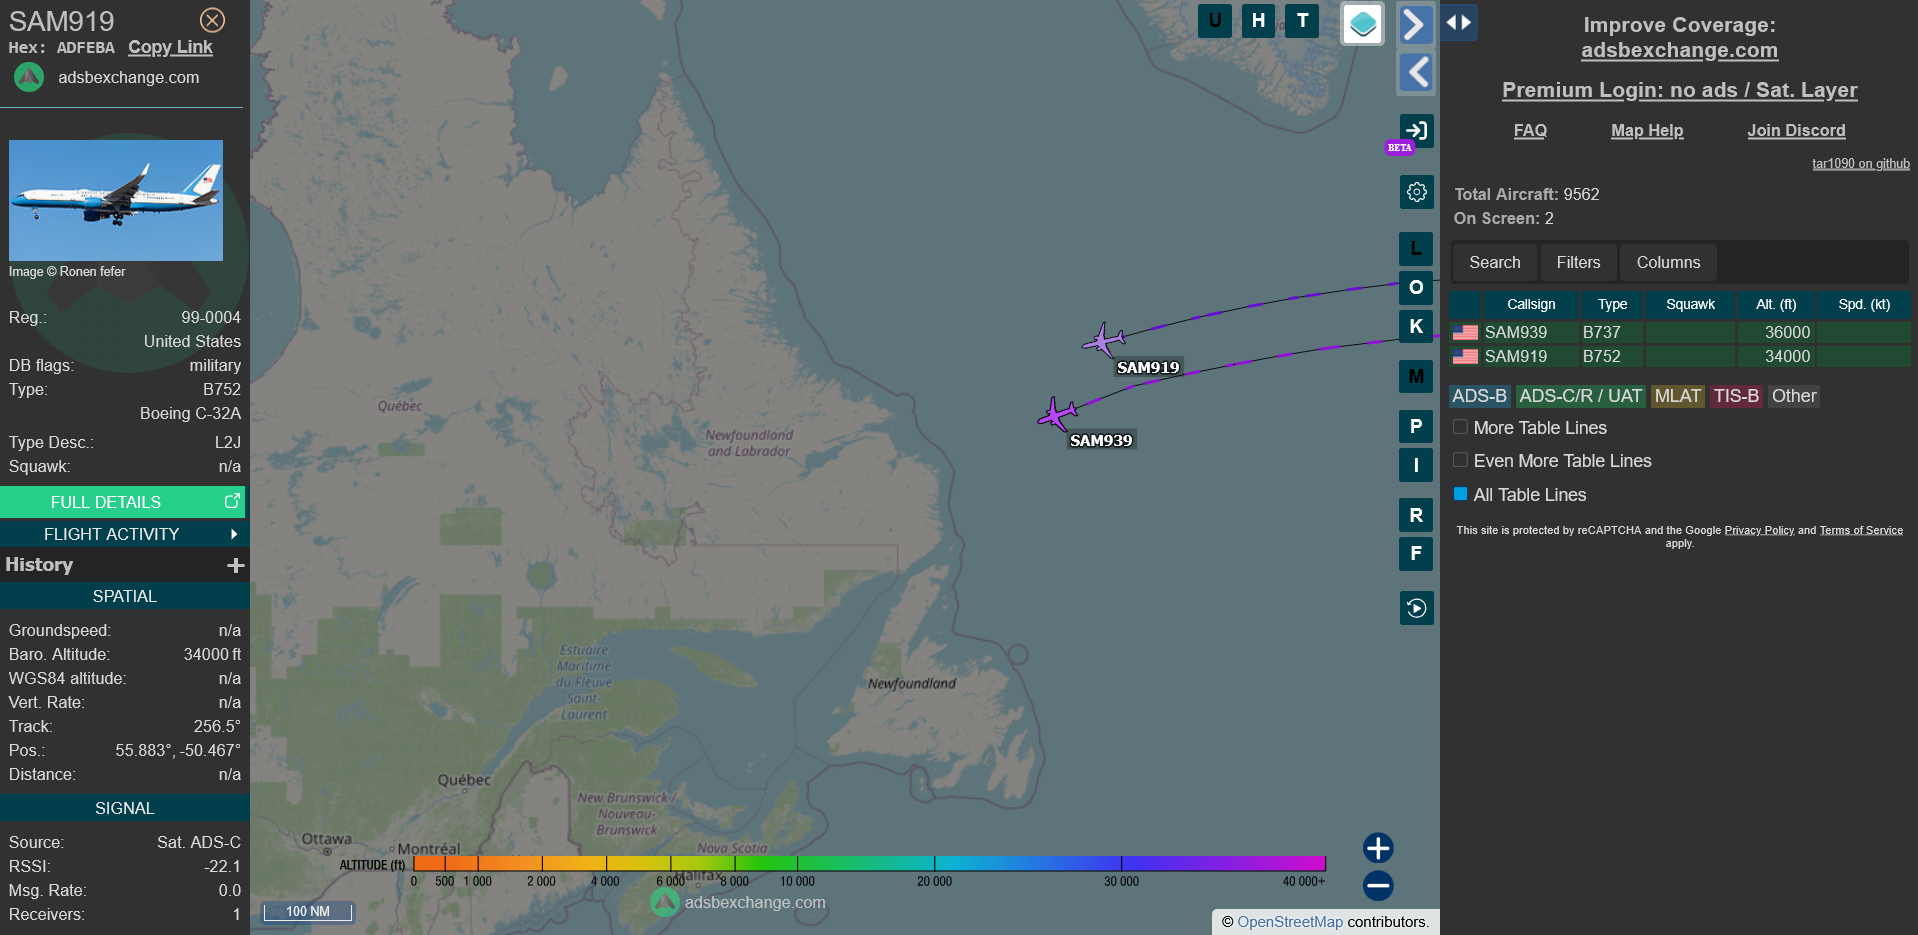Select the SAM939 aircraft on the map
This screenshot has height=935, width=1918.
(x=1057, y=413)
